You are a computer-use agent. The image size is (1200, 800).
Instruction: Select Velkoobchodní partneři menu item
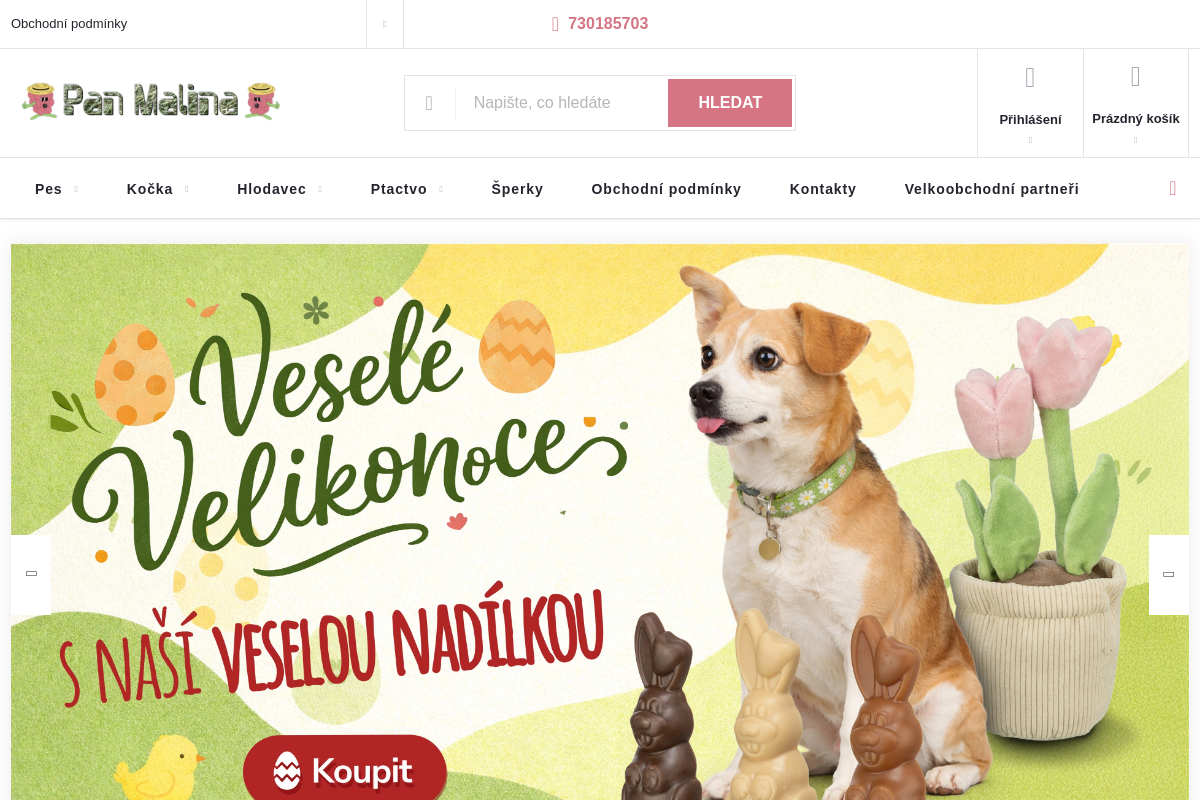click(992, 189)
